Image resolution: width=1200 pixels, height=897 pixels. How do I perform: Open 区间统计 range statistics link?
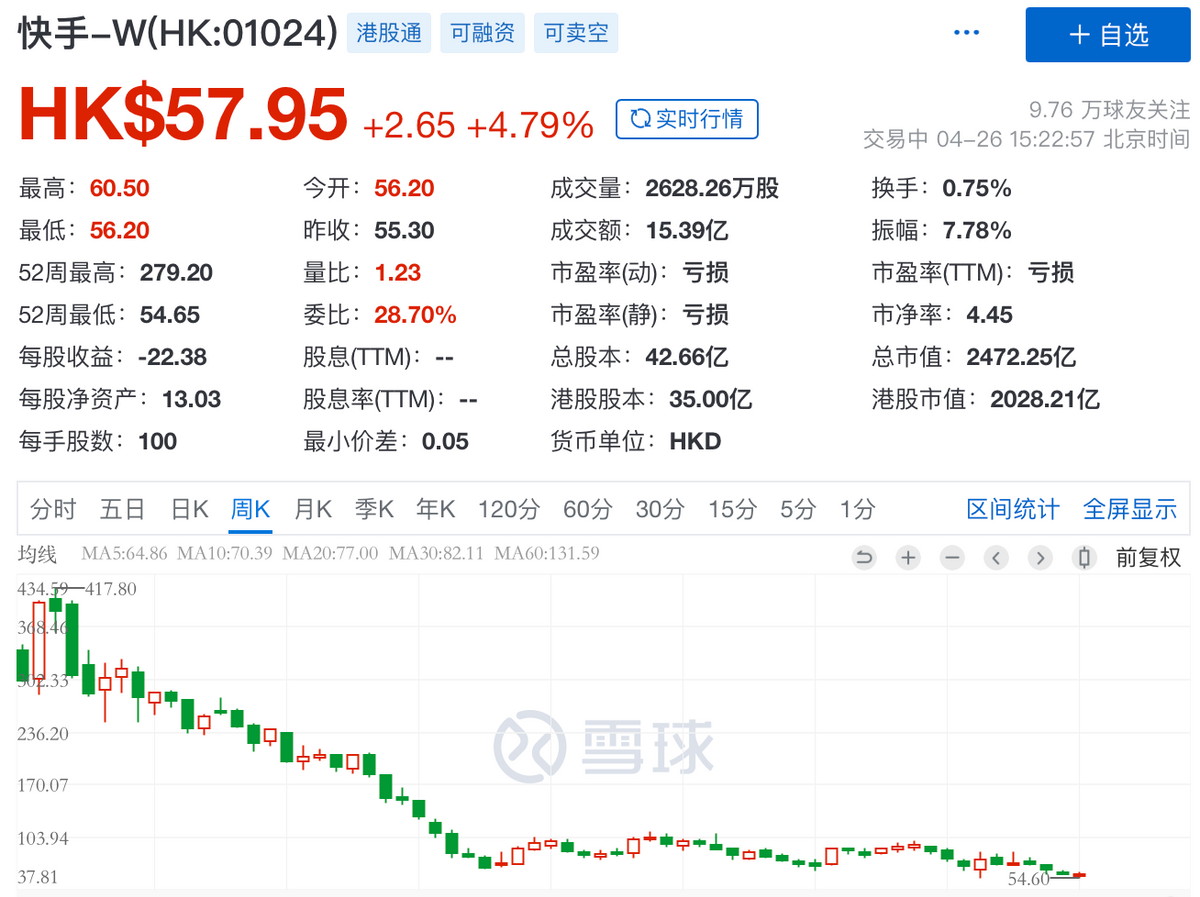pyautogui.click(x=1012, y=509)
